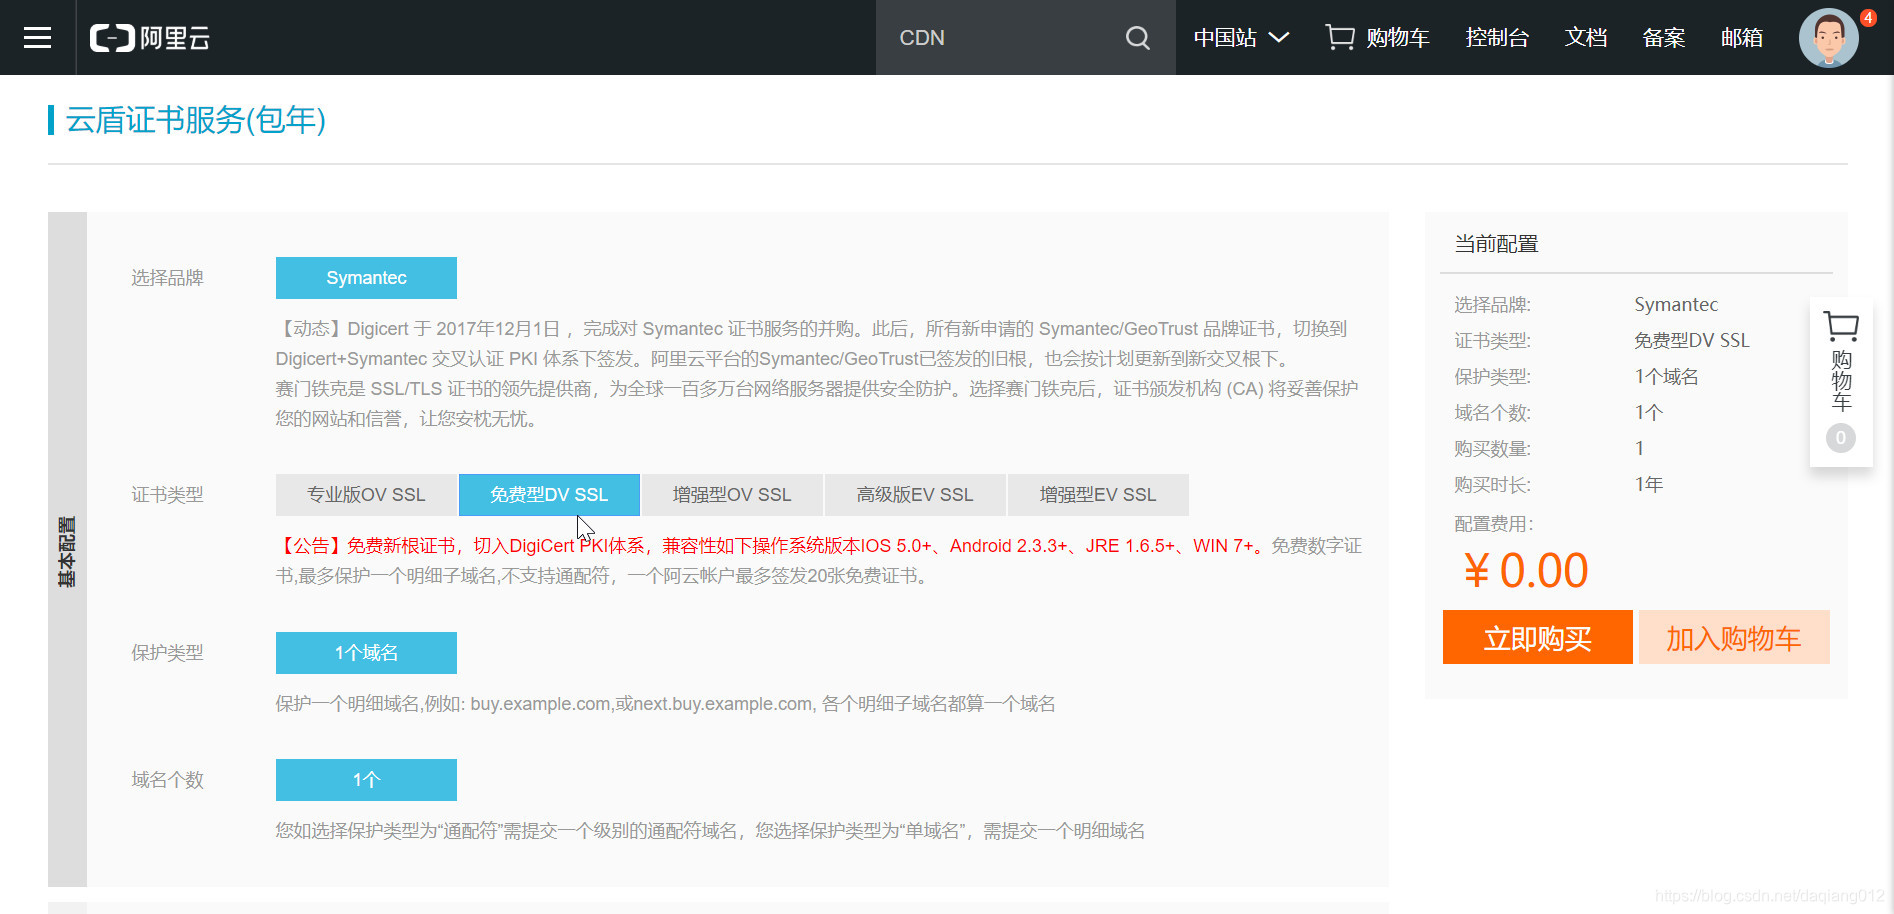Click the notification badge showing 4
Image resolution: width=1894 pixels, height=914 pixels.
(1868, 18)
